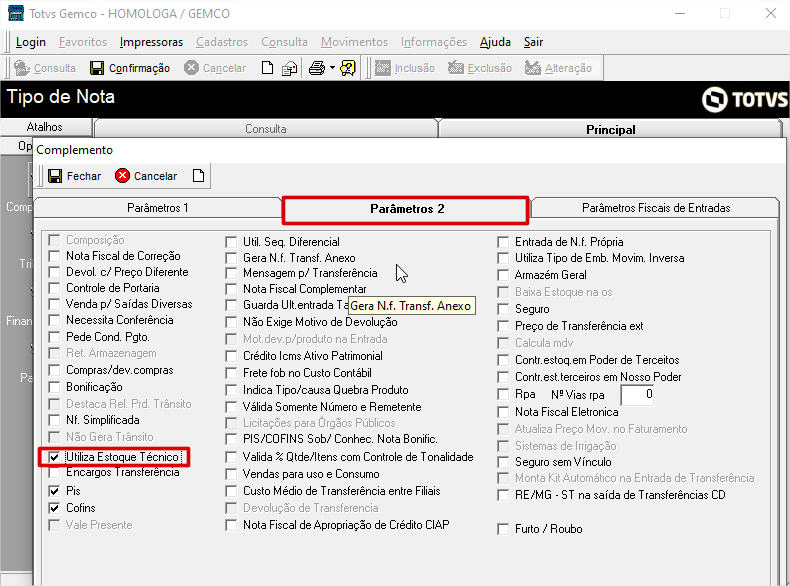Check Pede Cond. Pgto. option

pos(54,337)
